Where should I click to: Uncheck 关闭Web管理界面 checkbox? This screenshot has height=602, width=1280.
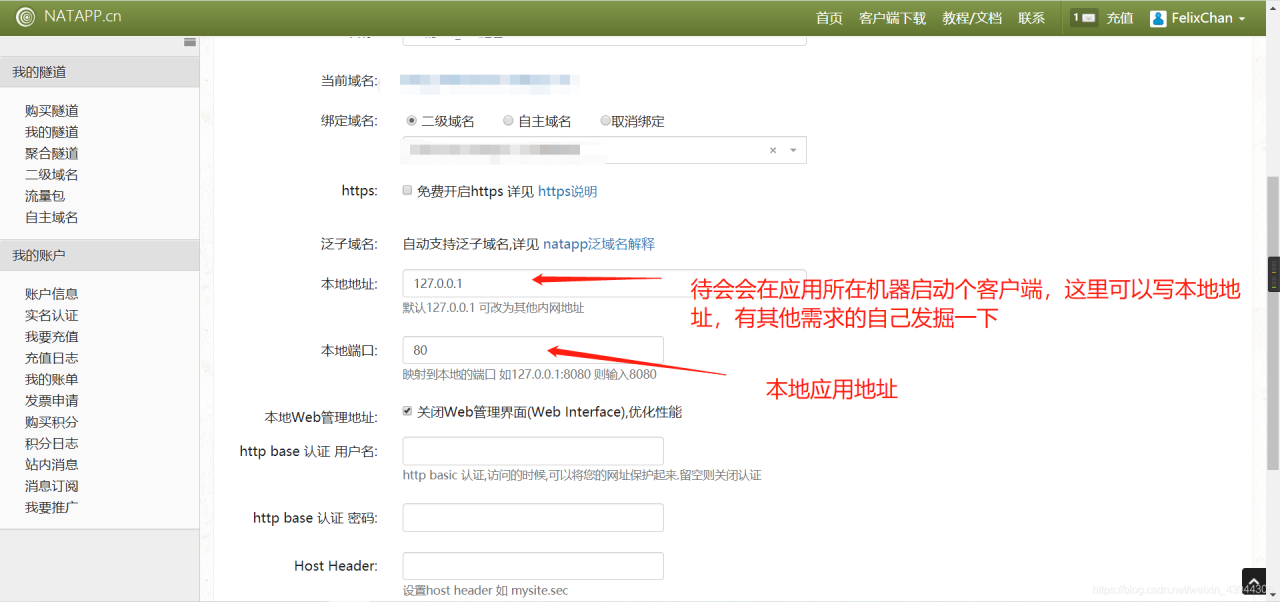pyautogui.click(x=407, y=411)
